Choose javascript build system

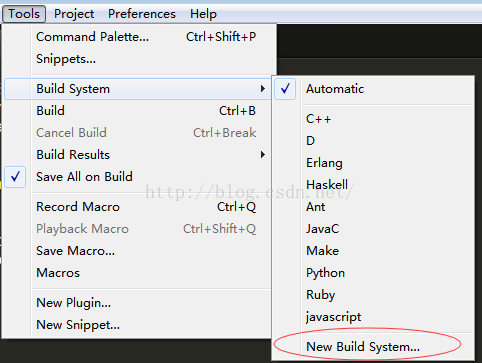pos(373,317)
